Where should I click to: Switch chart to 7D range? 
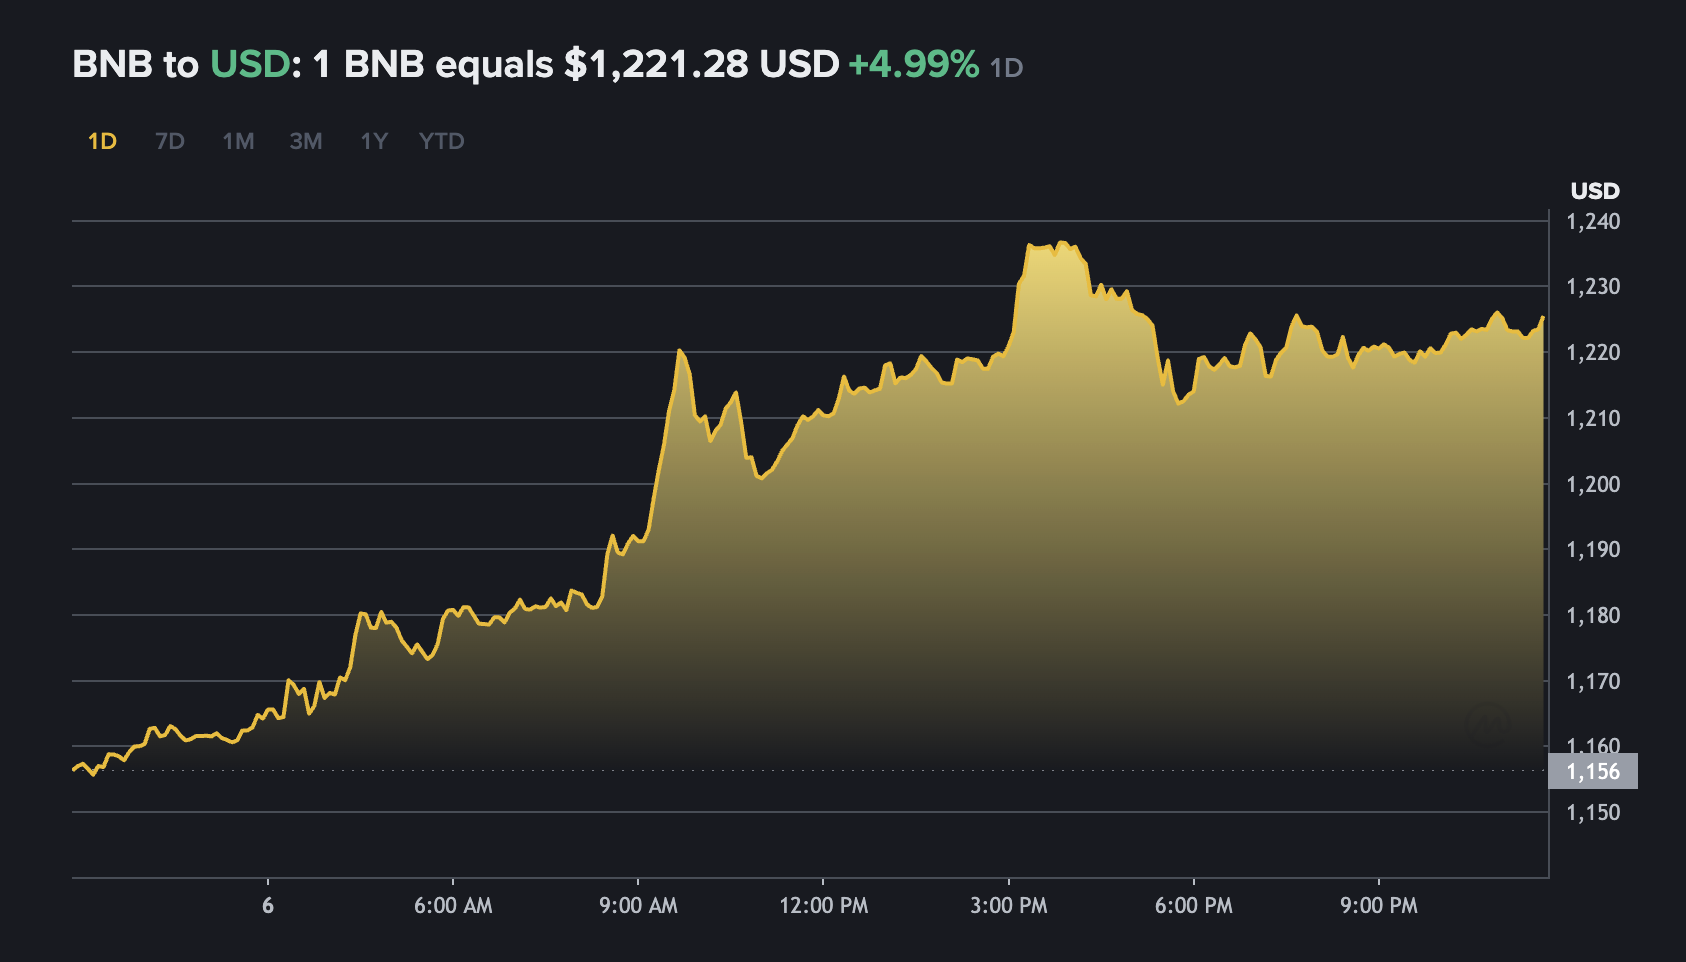[x=170, y=141]
